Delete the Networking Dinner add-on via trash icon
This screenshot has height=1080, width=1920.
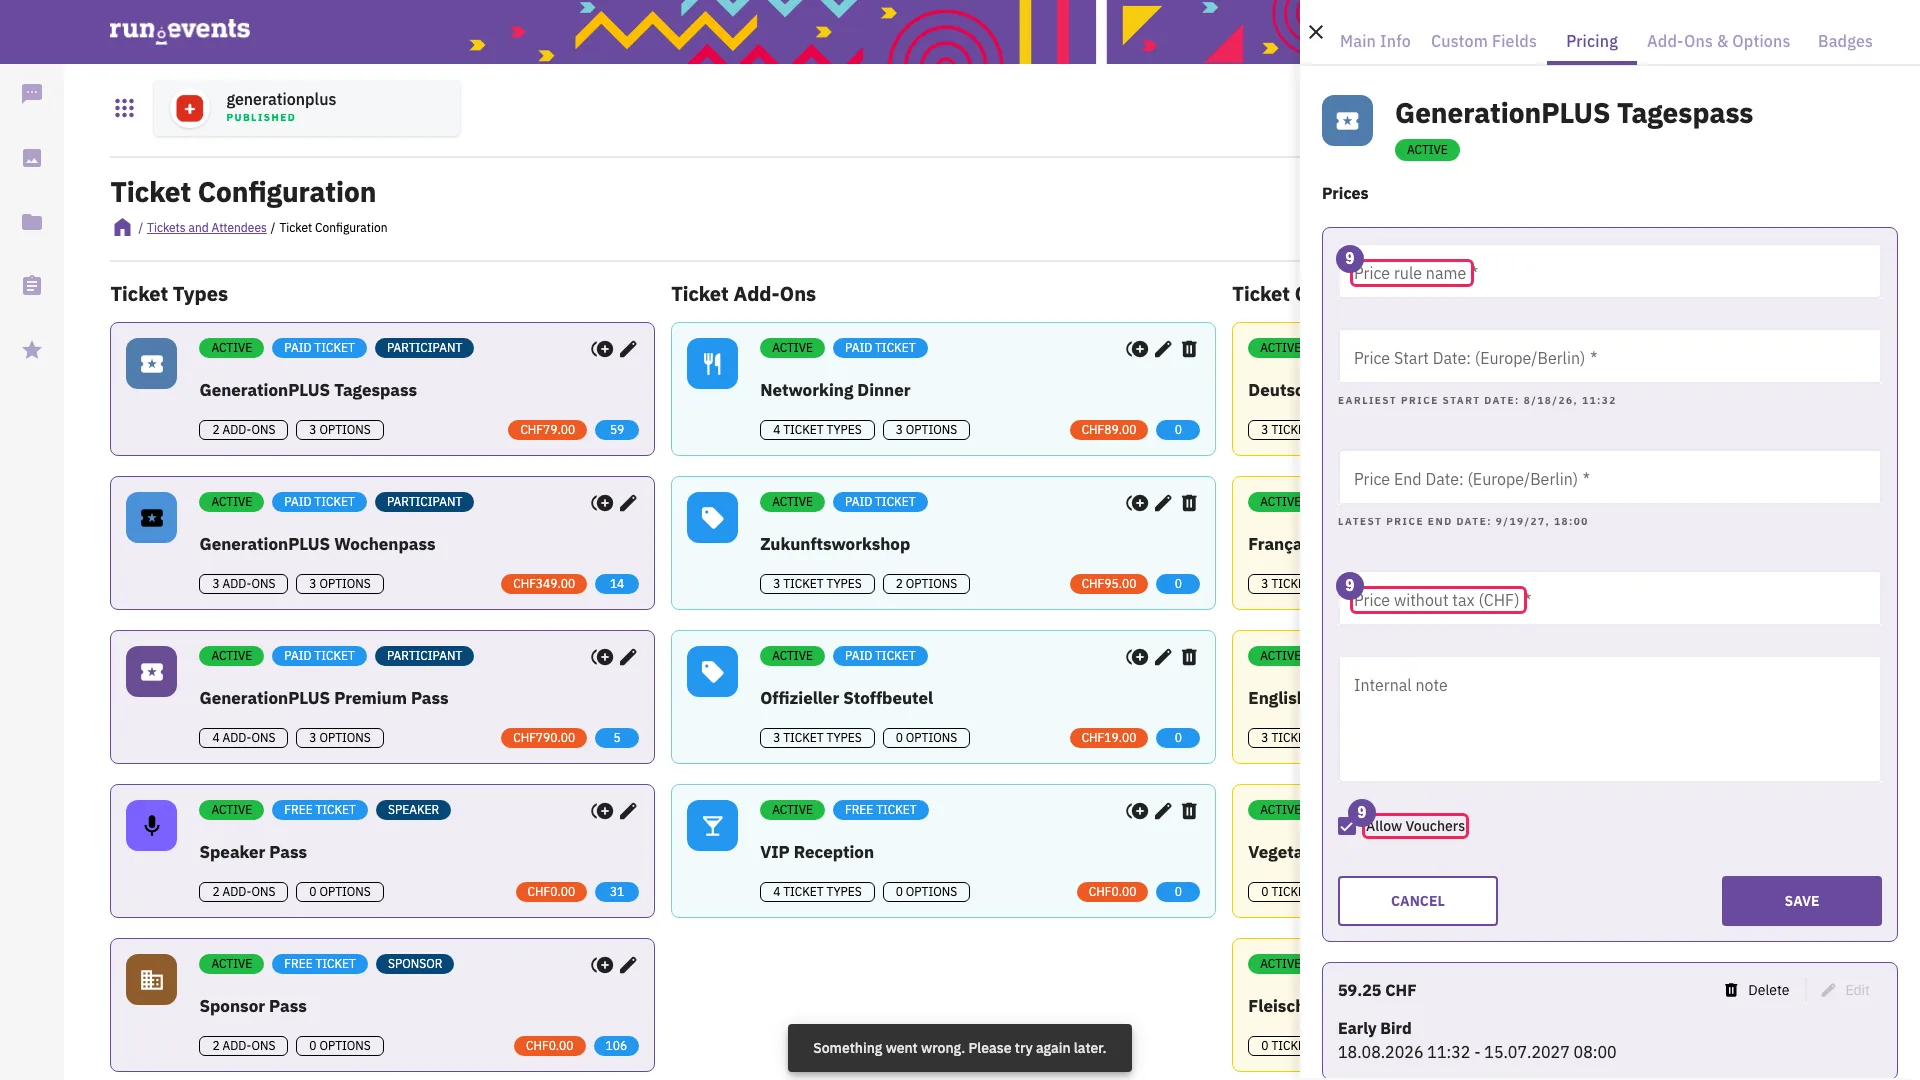pyautogui.click(x=1189, y=349)
